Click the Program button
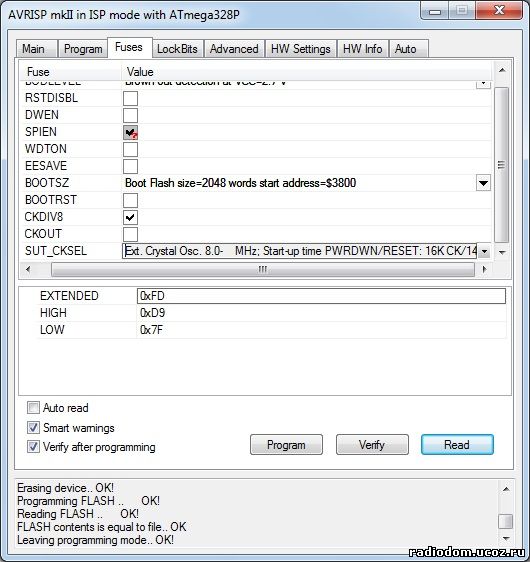The image size is (530, 562). pos(286,445)
